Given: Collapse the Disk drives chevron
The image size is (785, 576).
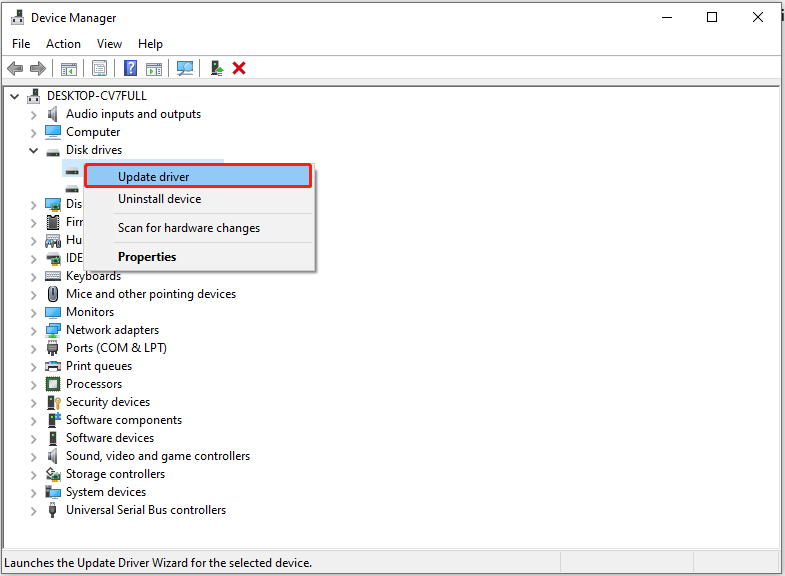Looking at the screenshot, I should (x=34, y=150).
